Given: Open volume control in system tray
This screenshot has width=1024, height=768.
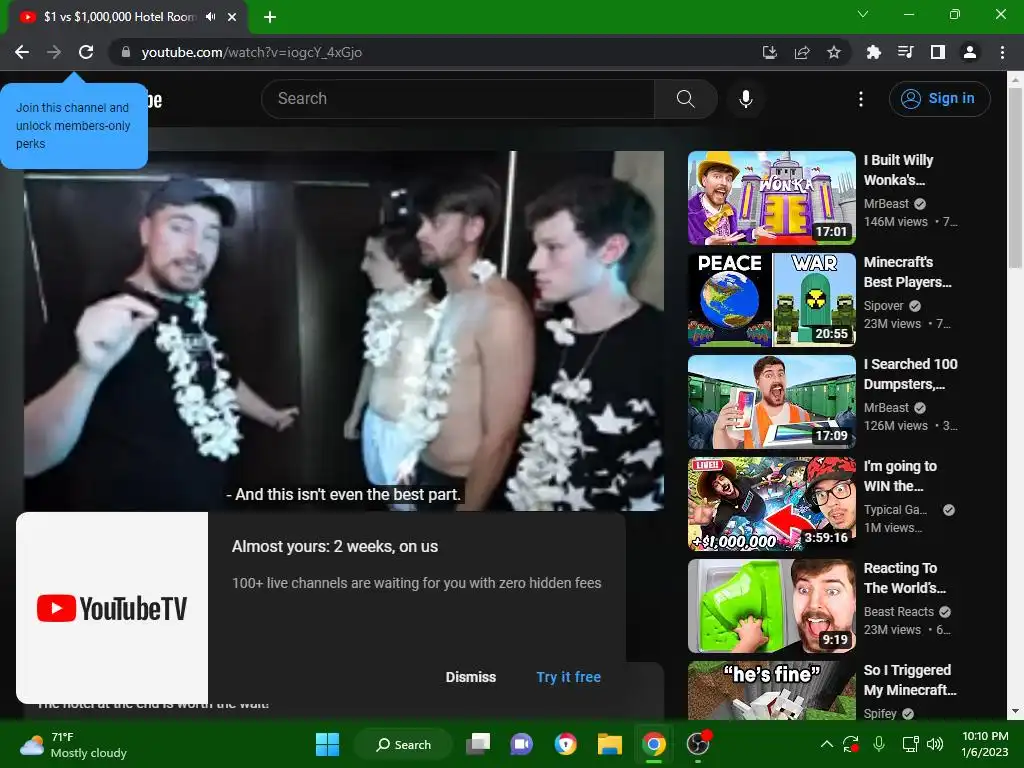Looking at the screenshot, I should (935, 744).
